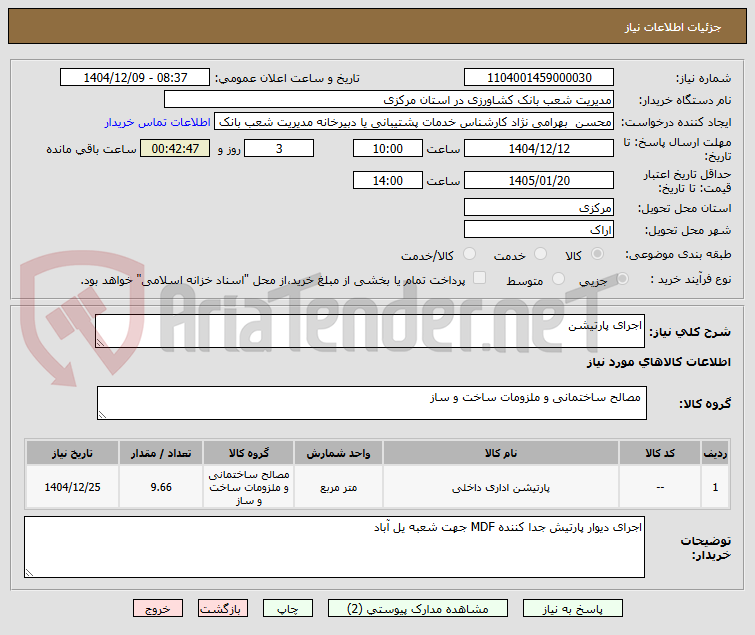
Task: Select the کالا/خدمت radio button
Action: [469, 254]
